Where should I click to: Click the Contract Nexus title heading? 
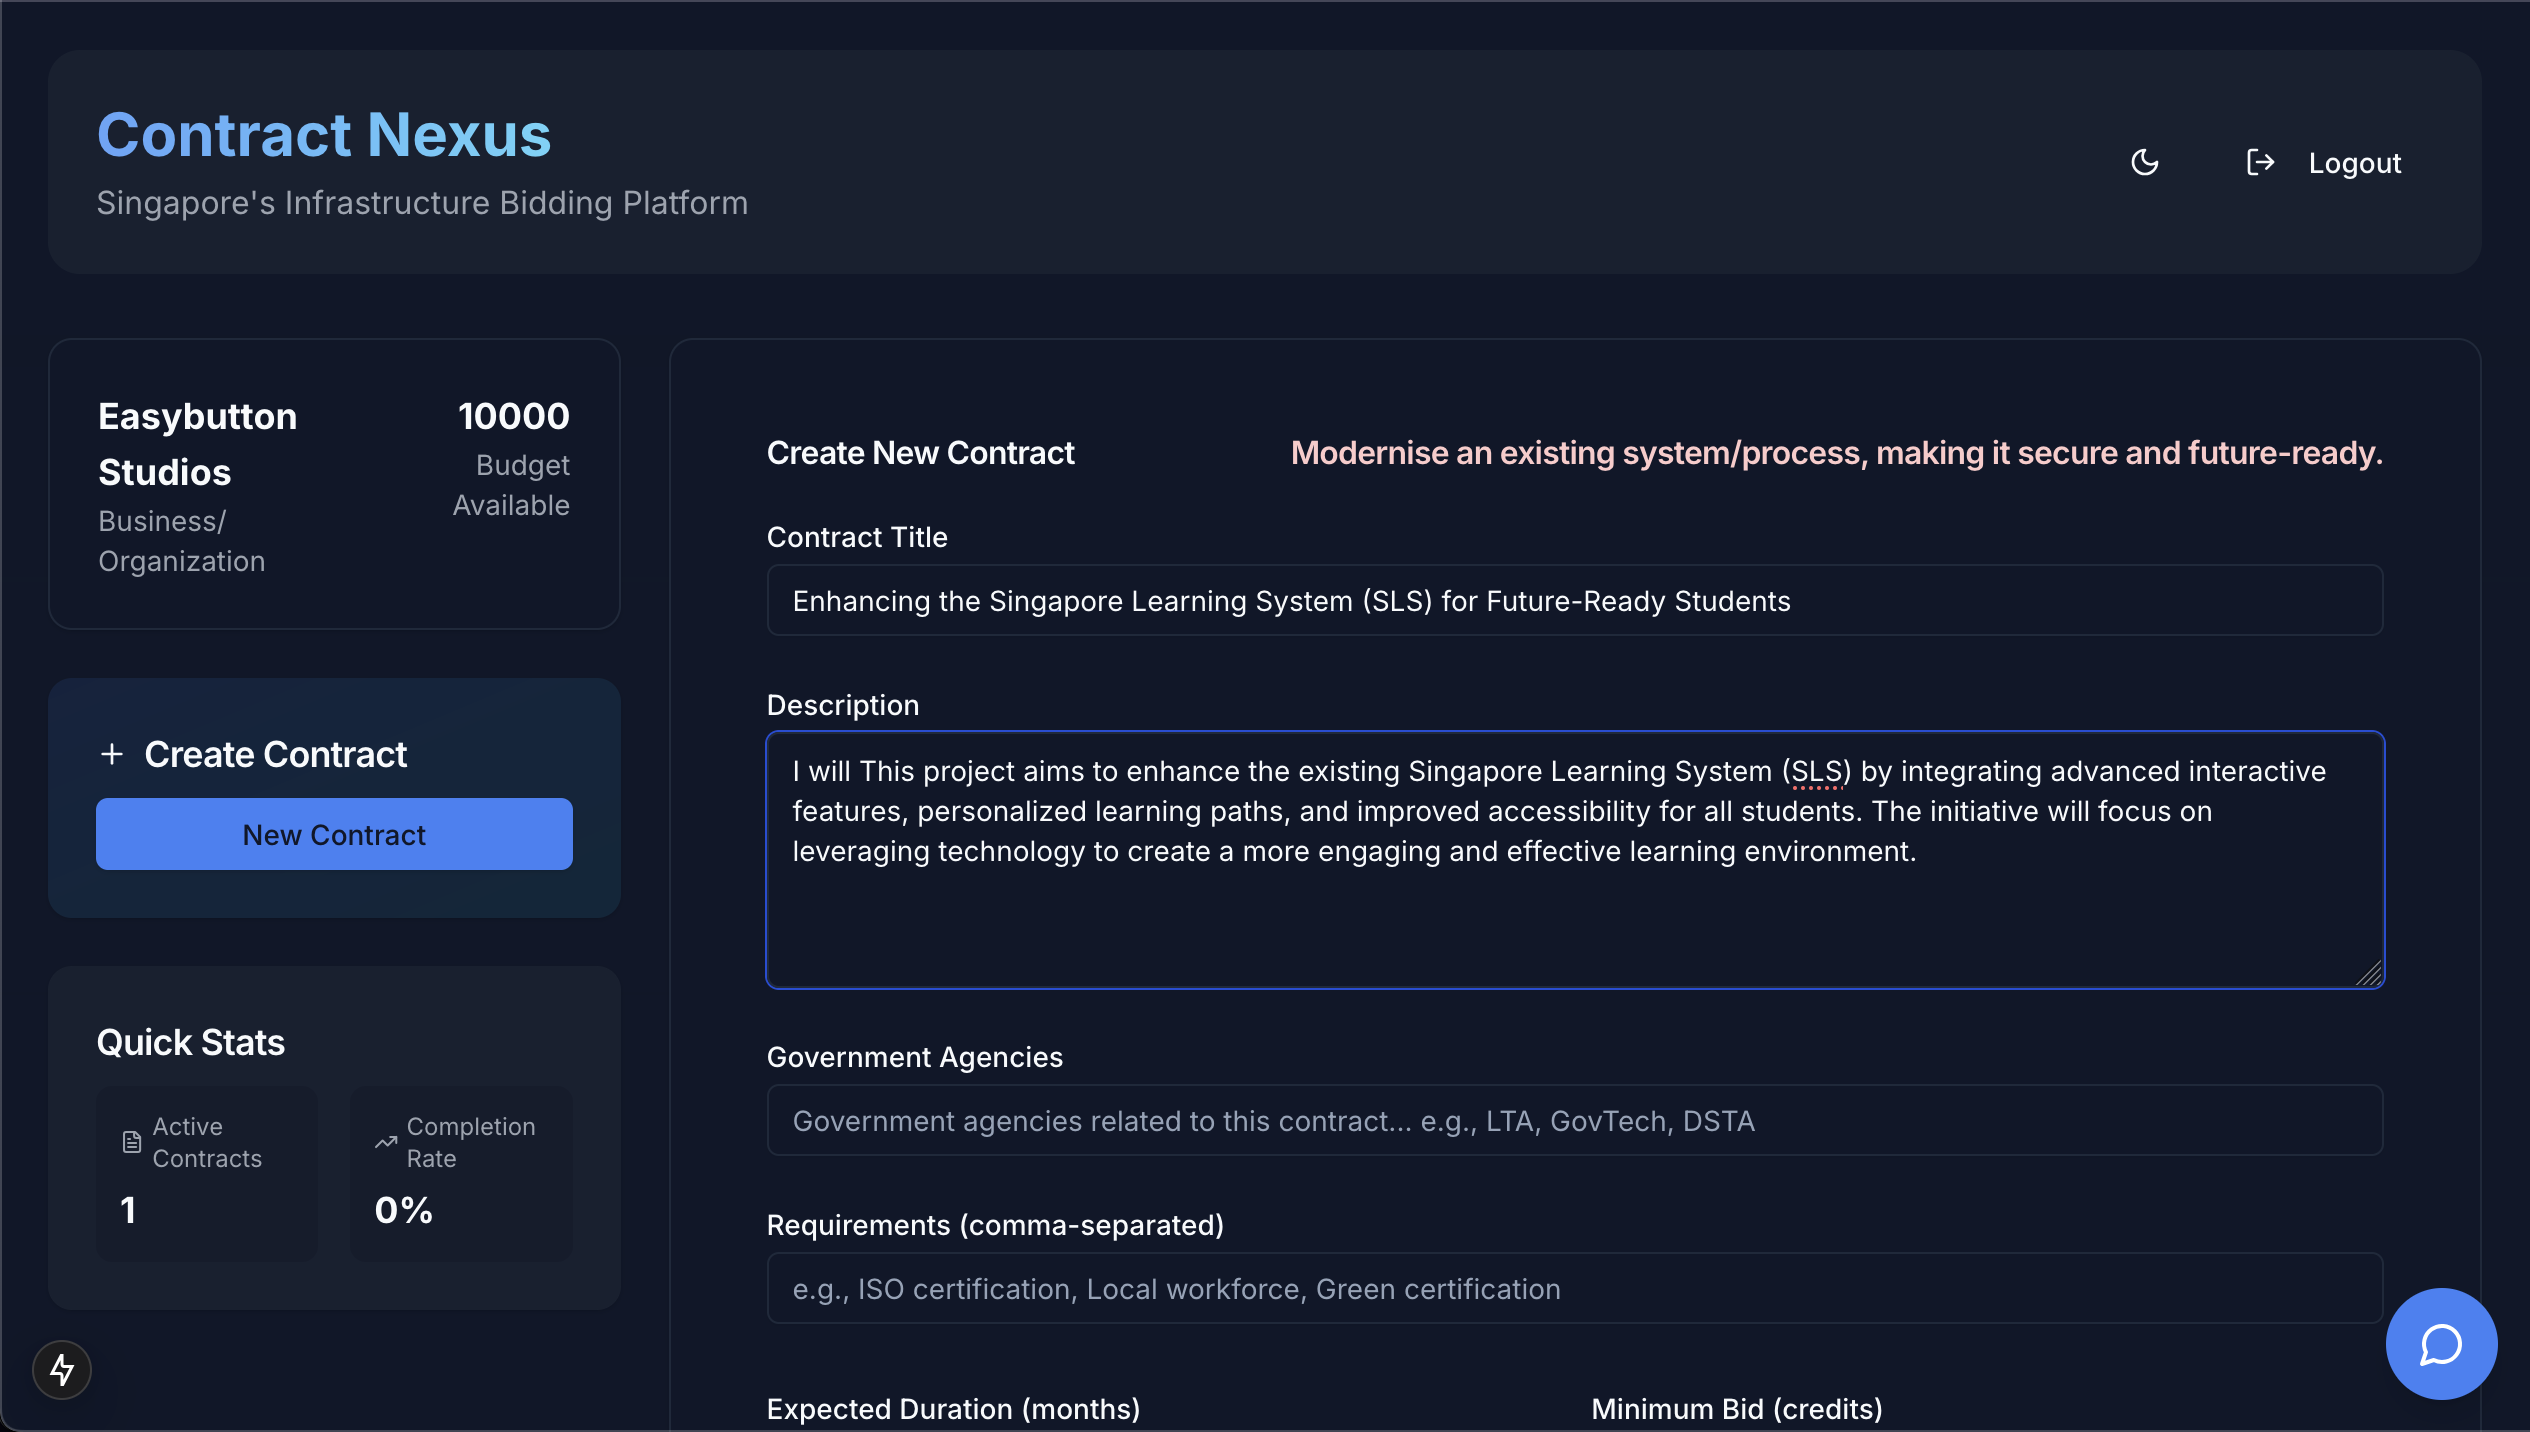point(324,135)
